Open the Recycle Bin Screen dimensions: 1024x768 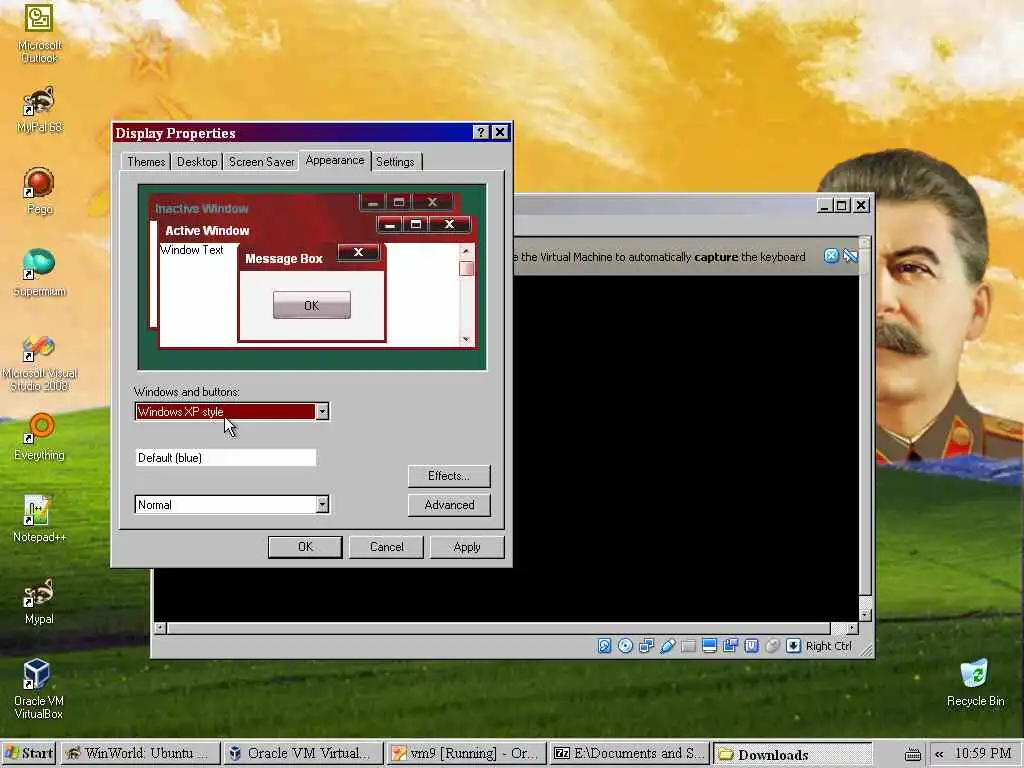[x=975, y=683]
